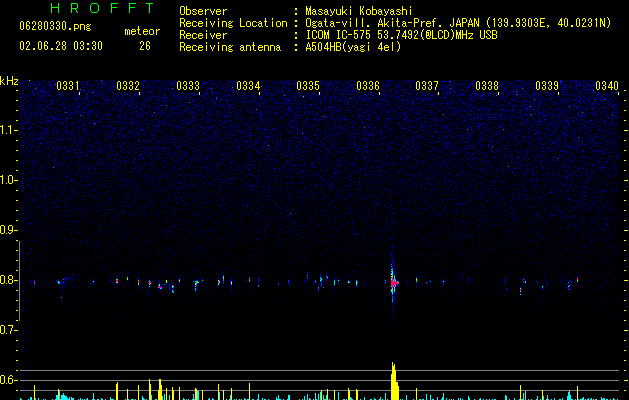Screen dimensions: 629x400
Task: Click the 0336 time marker
Action: pyautogui.click(x=368, y=86)
